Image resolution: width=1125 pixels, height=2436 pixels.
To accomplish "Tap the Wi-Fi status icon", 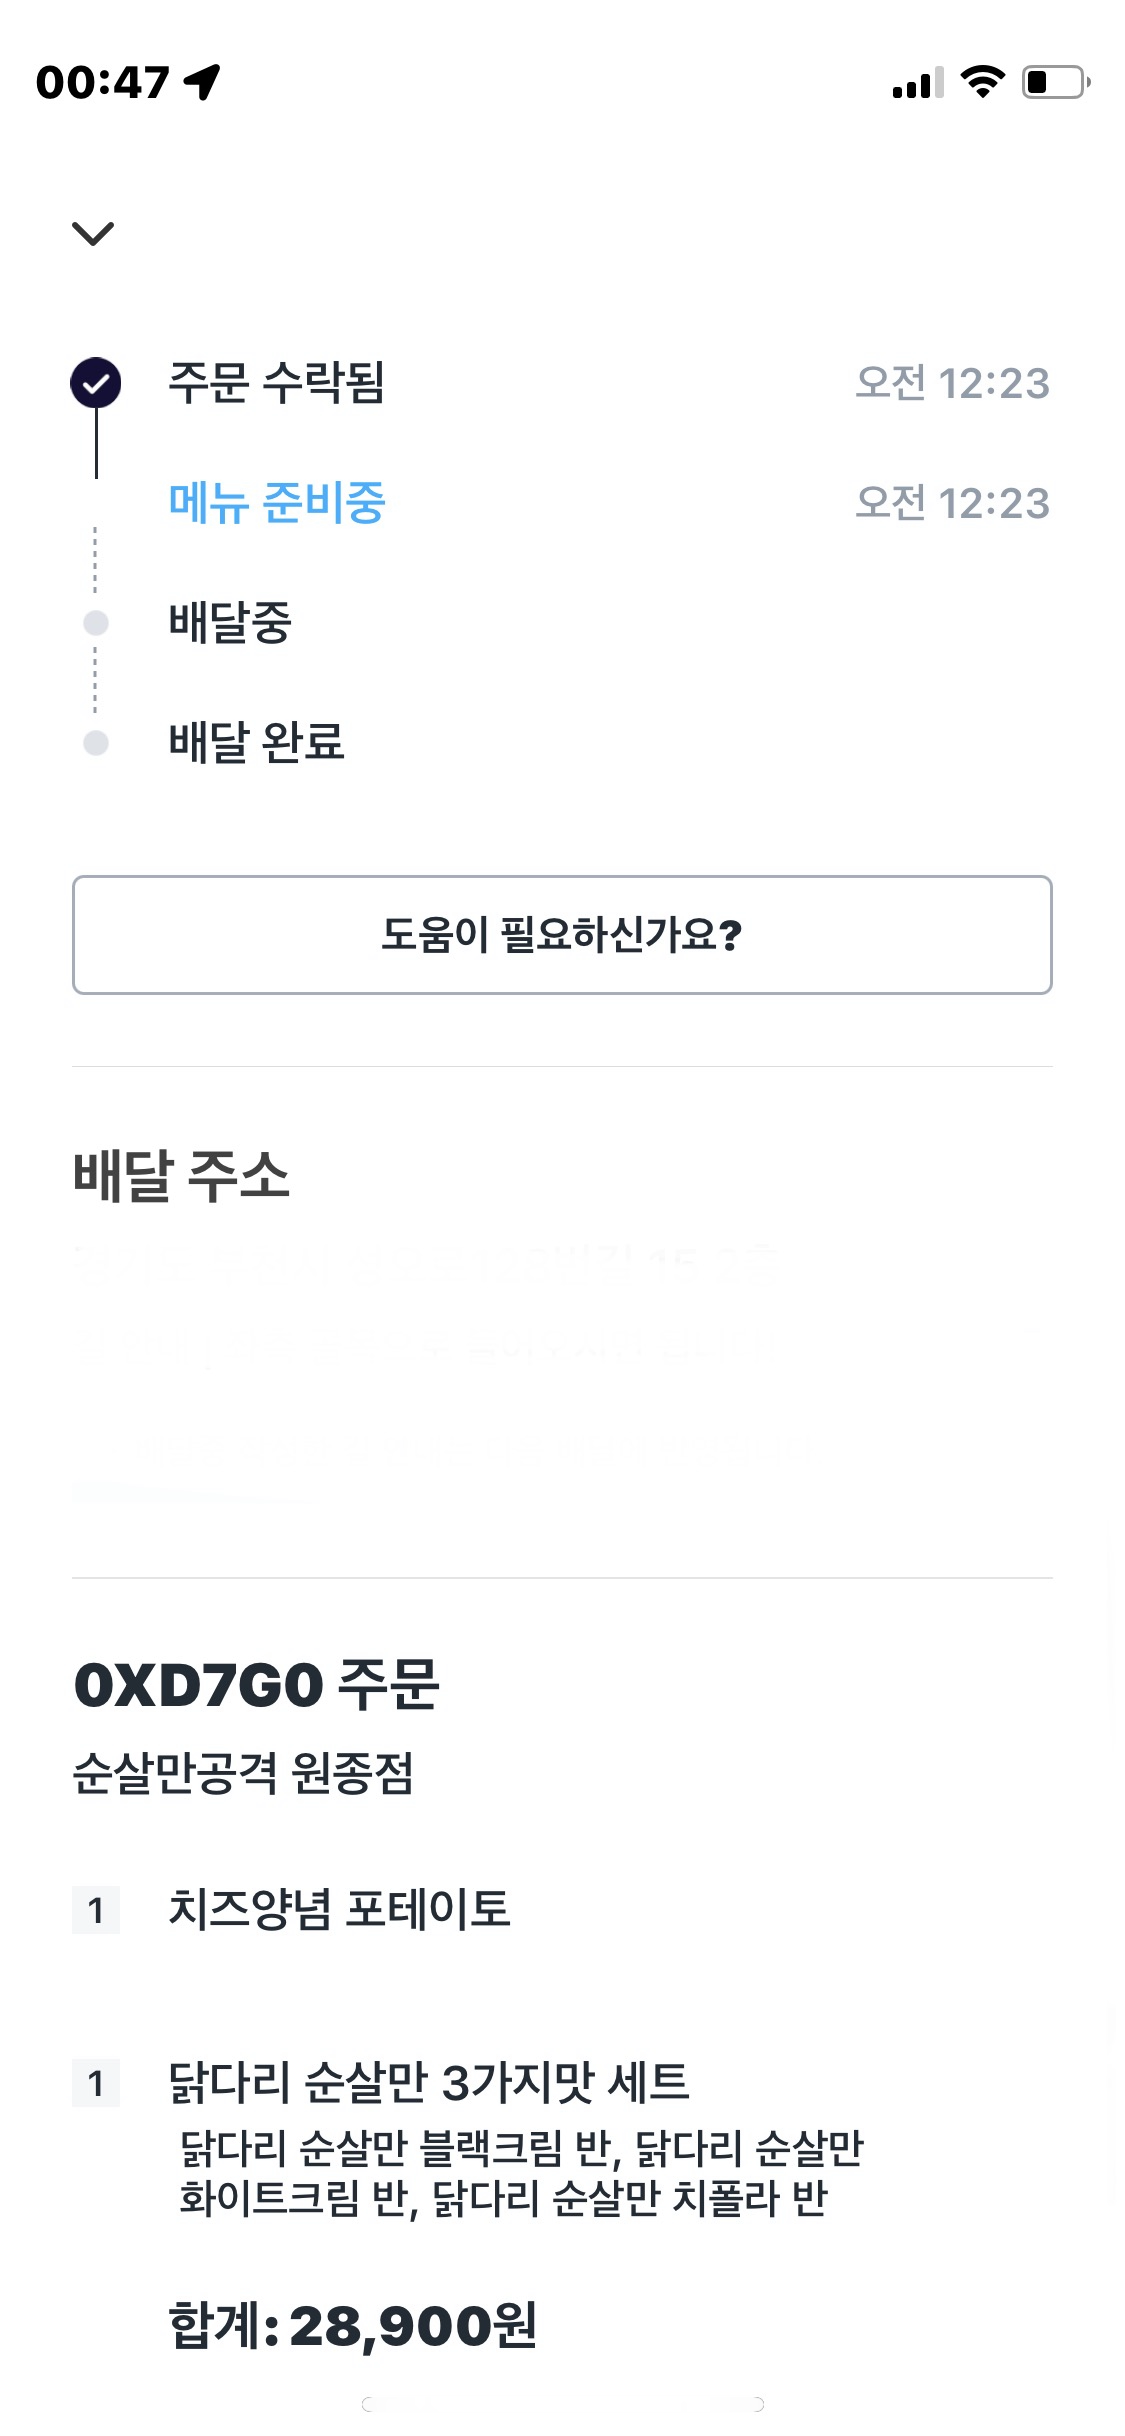I will click(x=982, y=82).
